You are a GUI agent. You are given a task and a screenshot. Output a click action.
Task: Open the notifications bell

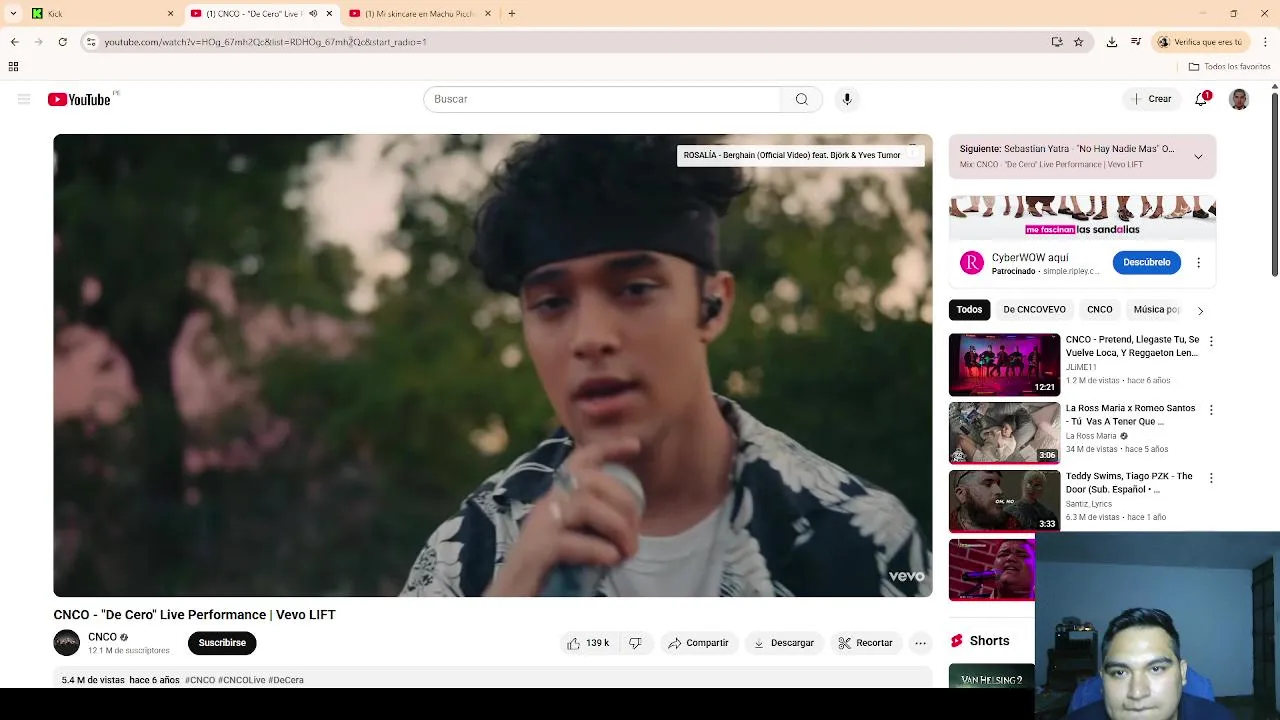pyautogui.click(x=1202, y=99)
